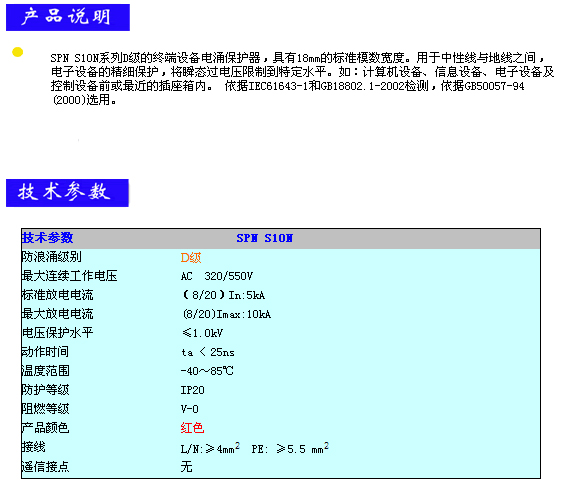Click the 产品说明 blue header banner
Screen dimensions: 561x481
pyautogui.click(x=68, y=18)
